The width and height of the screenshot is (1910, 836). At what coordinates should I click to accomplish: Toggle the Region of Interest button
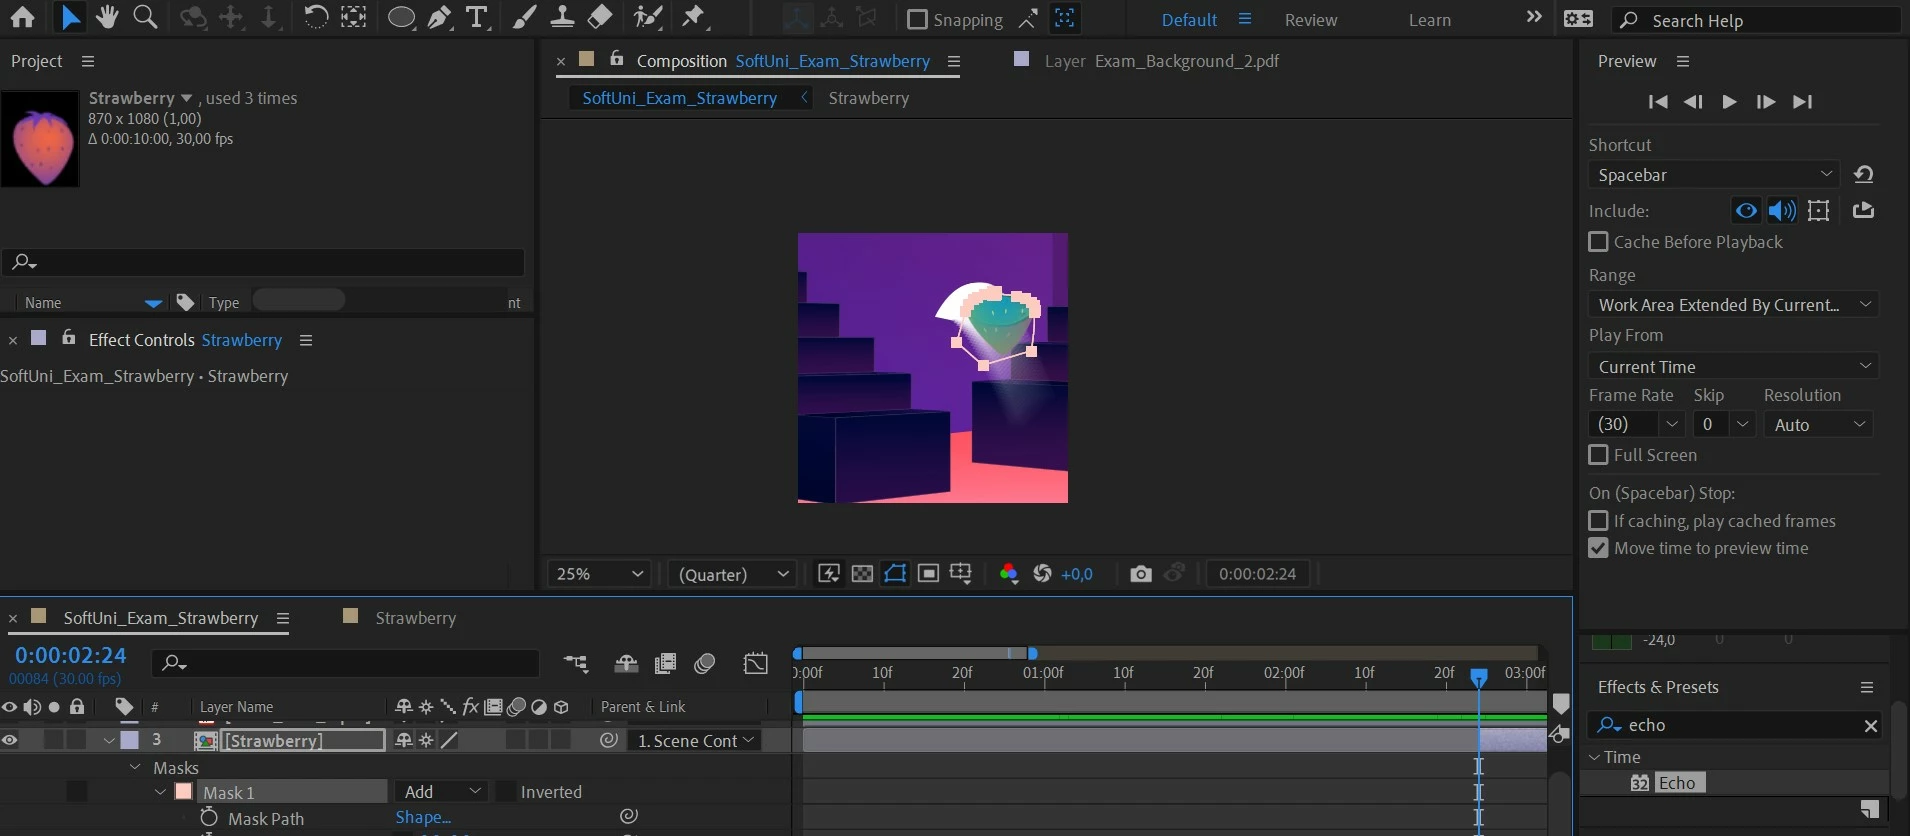[928, 573]
